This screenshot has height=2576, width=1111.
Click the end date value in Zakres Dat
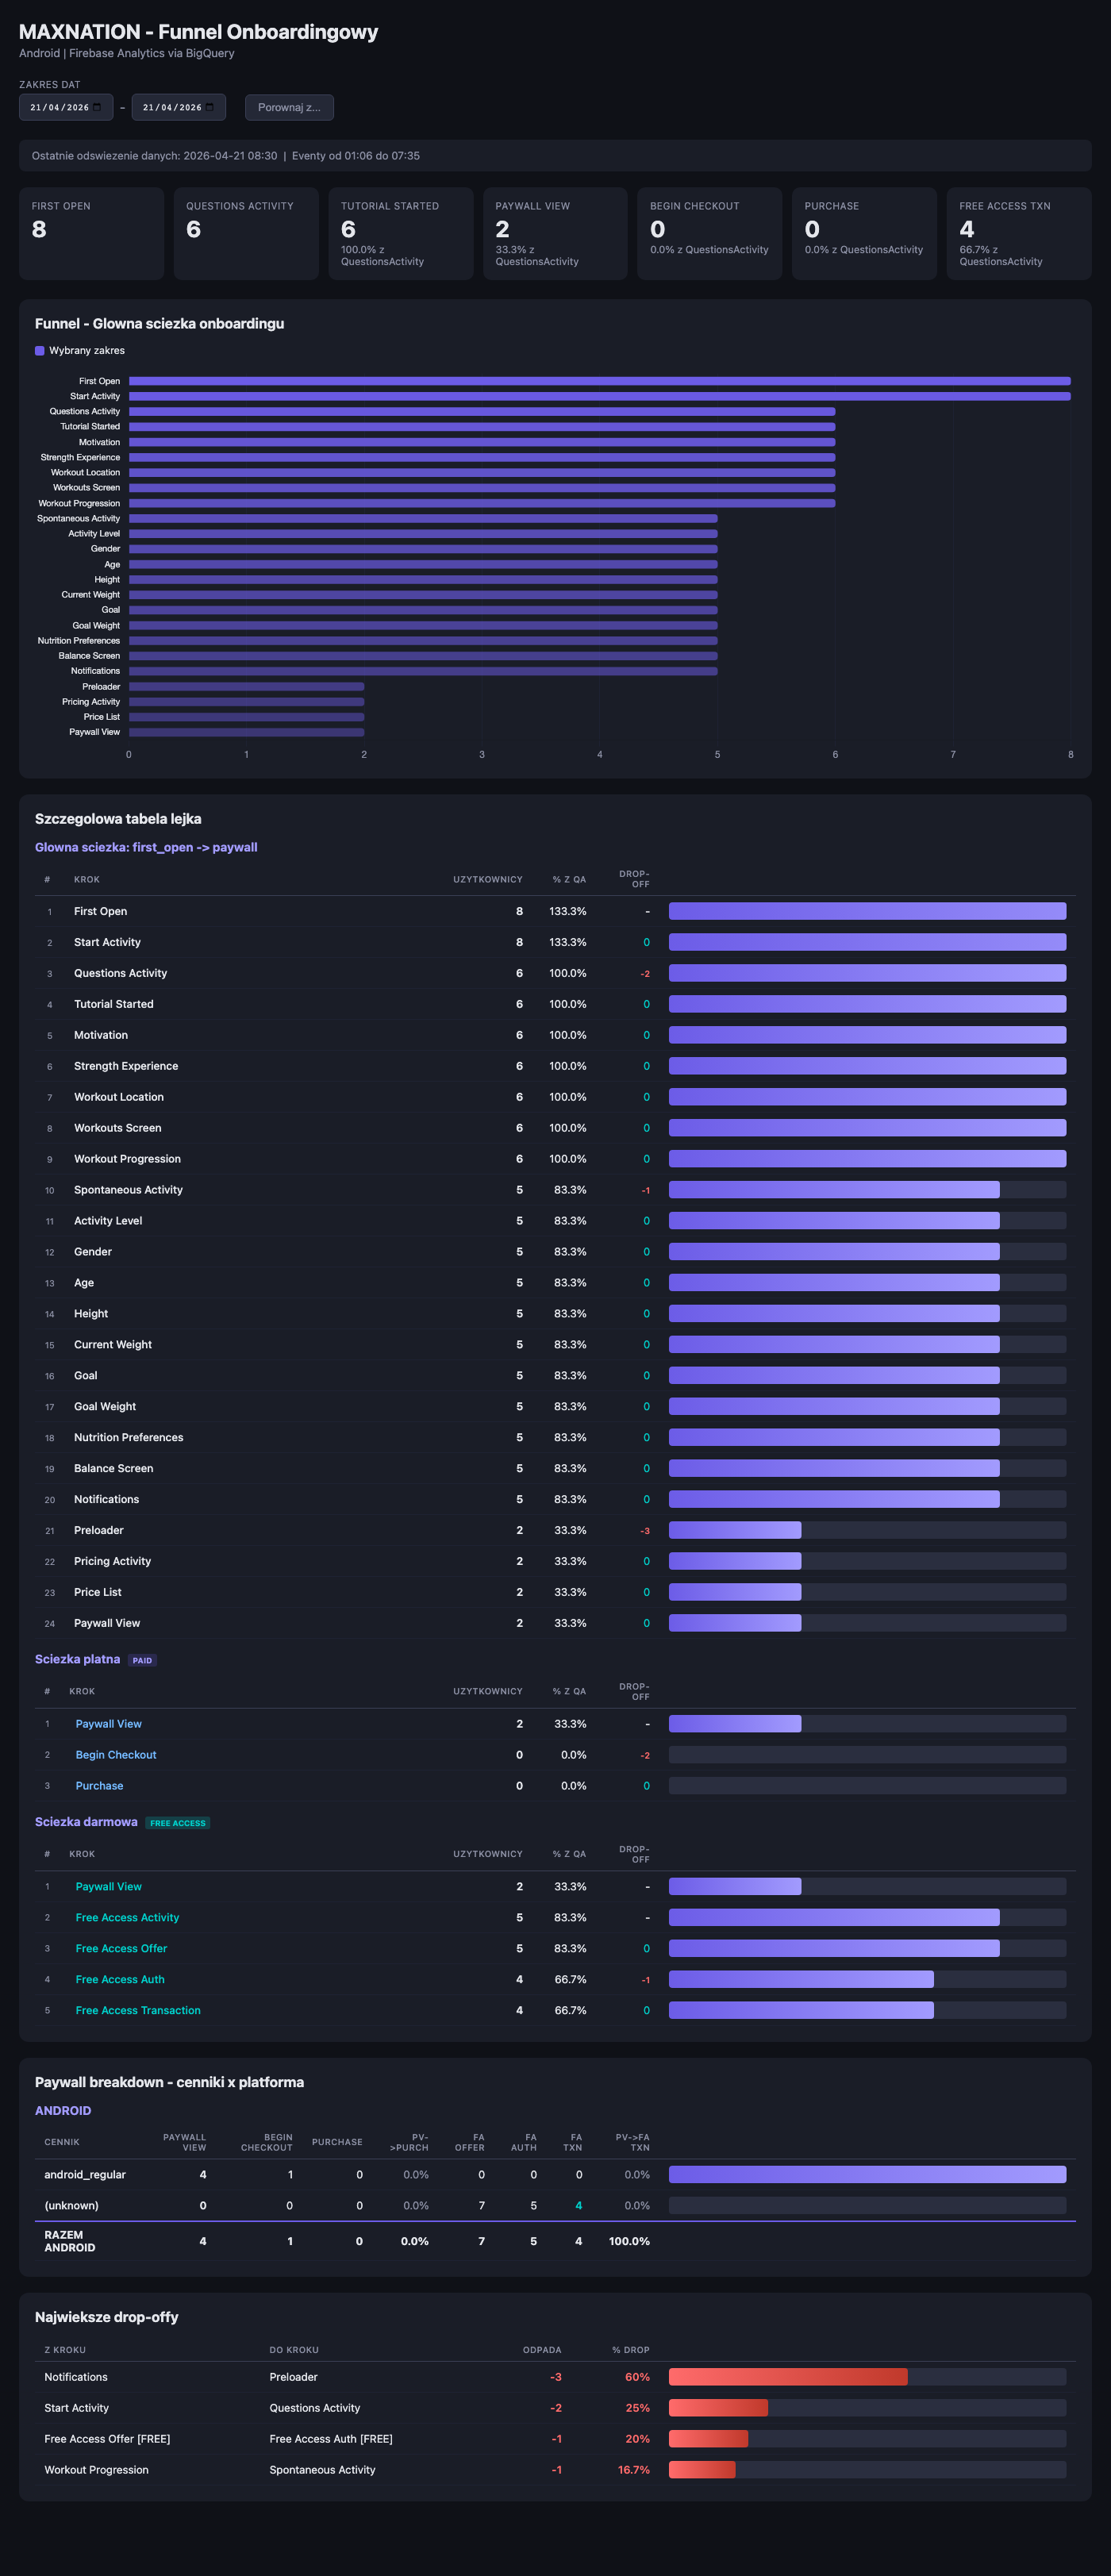point(172,107)
